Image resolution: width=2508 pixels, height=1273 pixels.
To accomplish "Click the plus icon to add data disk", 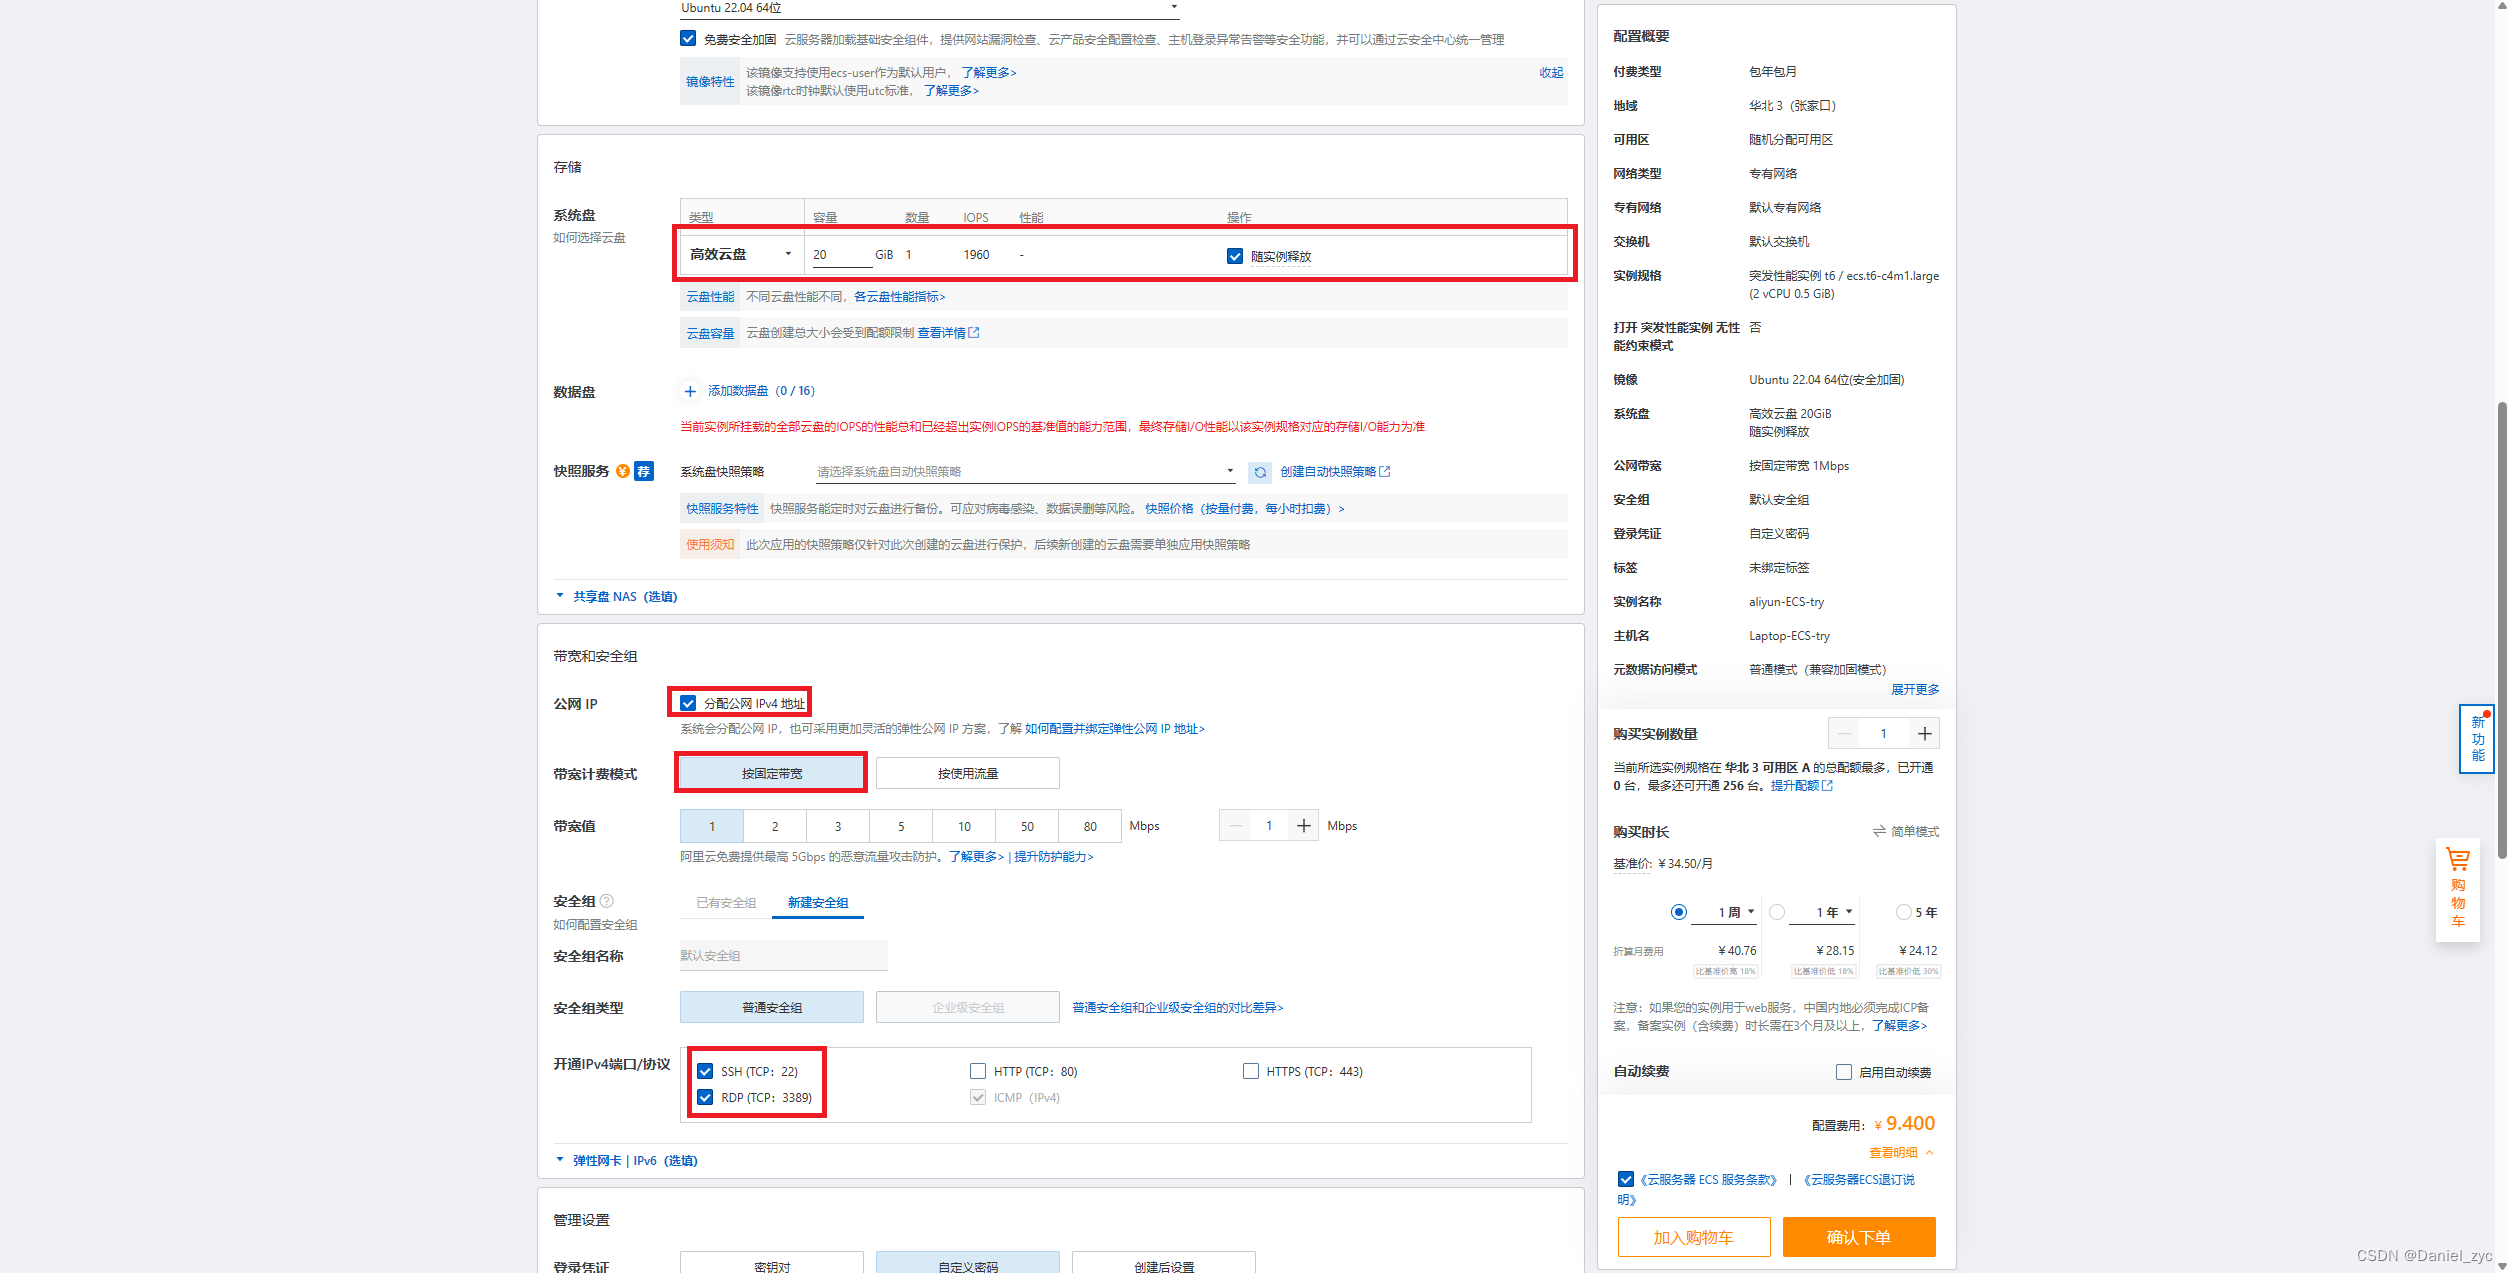I will coord(690,391).
